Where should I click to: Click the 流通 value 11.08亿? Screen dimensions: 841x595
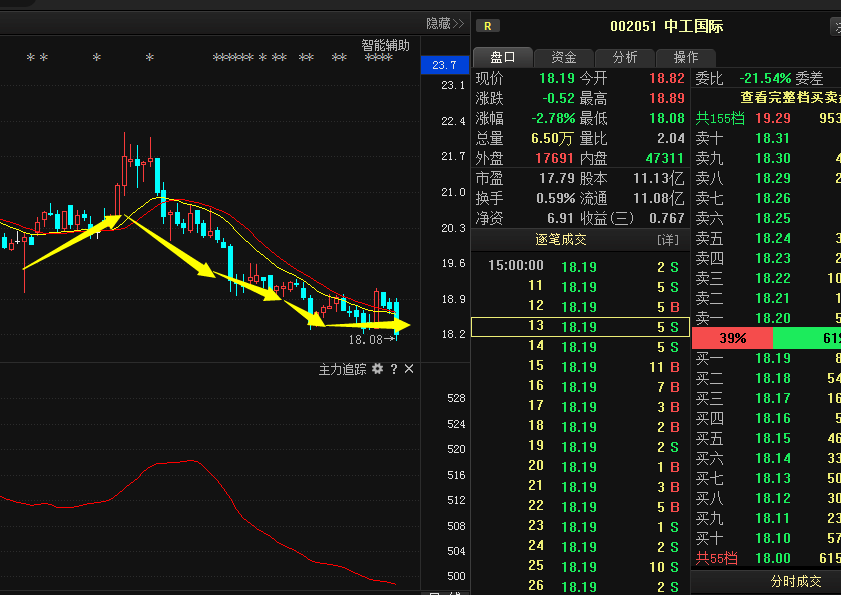659,199
